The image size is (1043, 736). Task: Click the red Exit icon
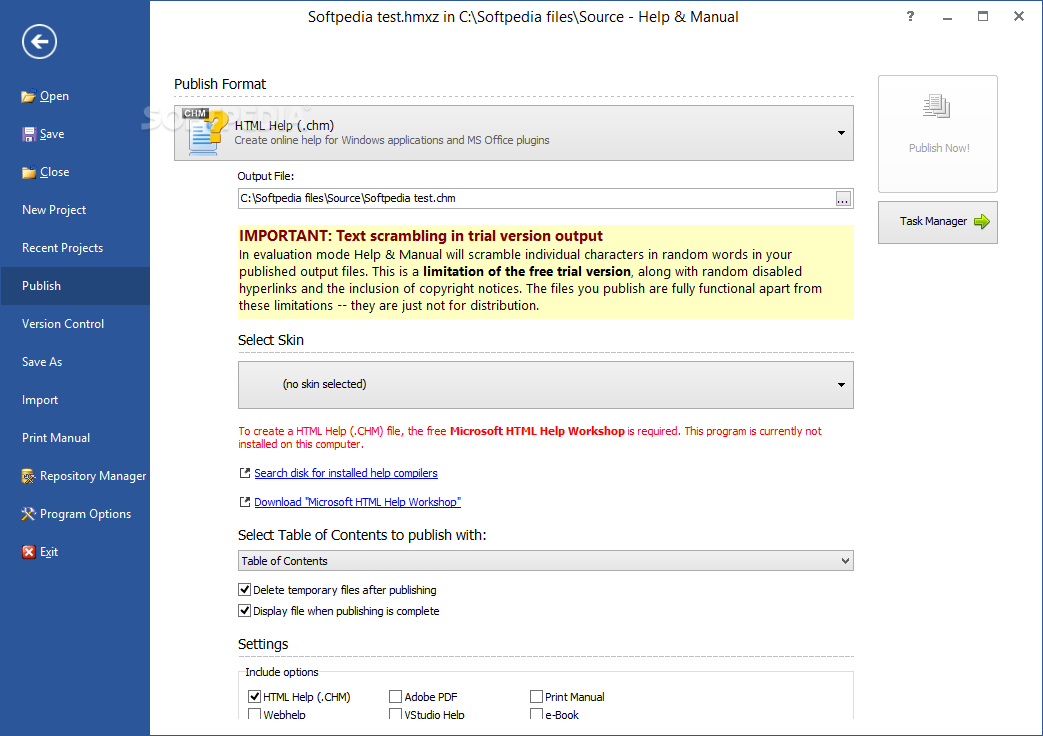click(x=29, y=552)
